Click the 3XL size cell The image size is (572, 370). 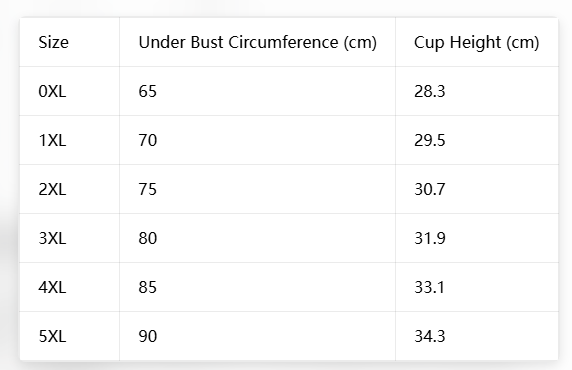(52, 238)
